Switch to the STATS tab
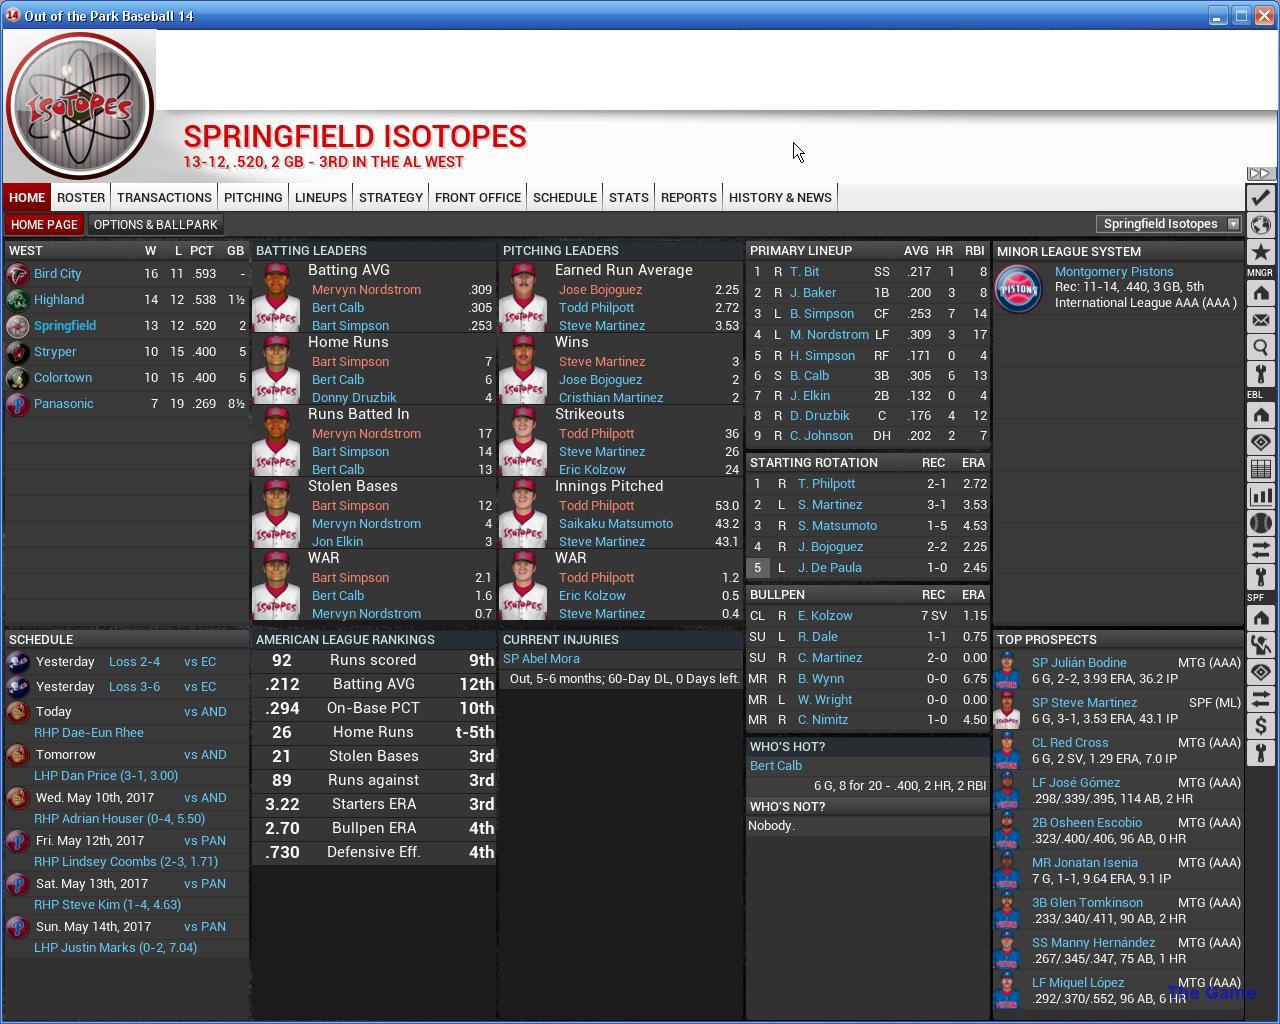Image resolution: width=1280 pixels, height=1024 pixels. [x=628, y=197]
